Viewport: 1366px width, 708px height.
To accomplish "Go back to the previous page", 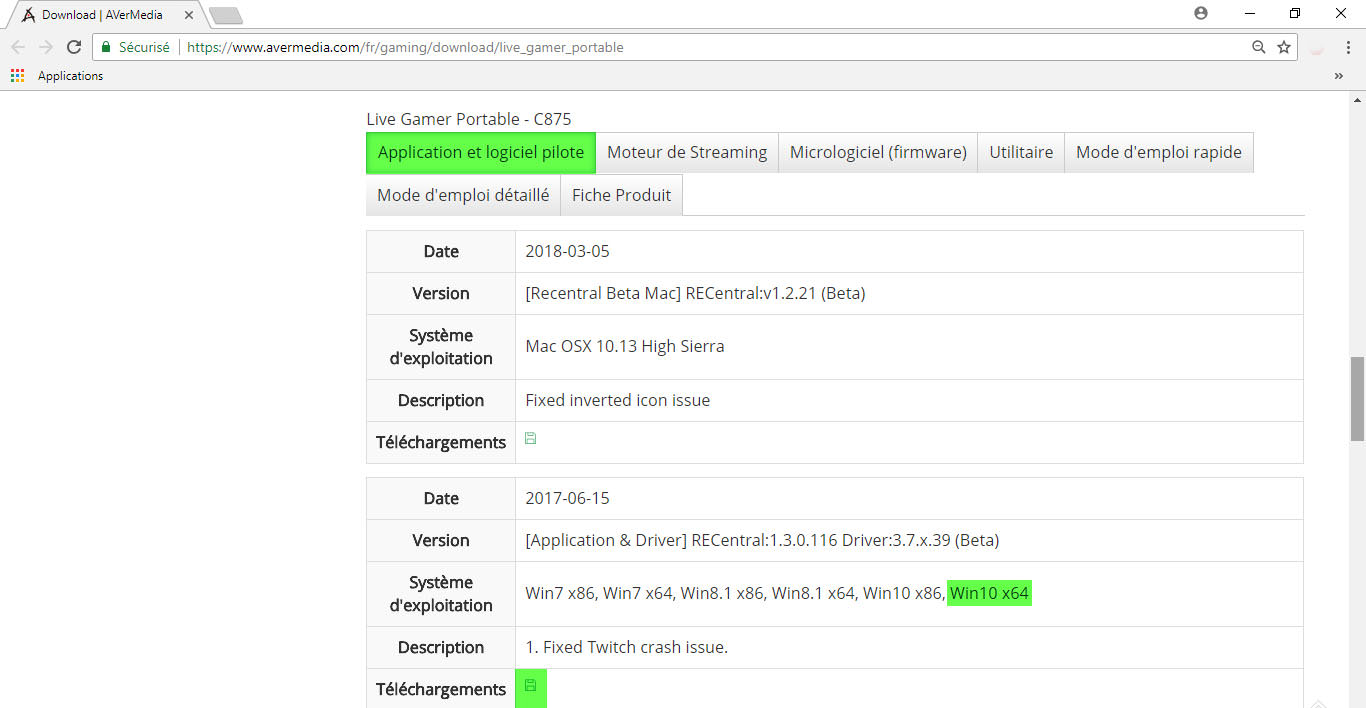I will click(18, 47).
